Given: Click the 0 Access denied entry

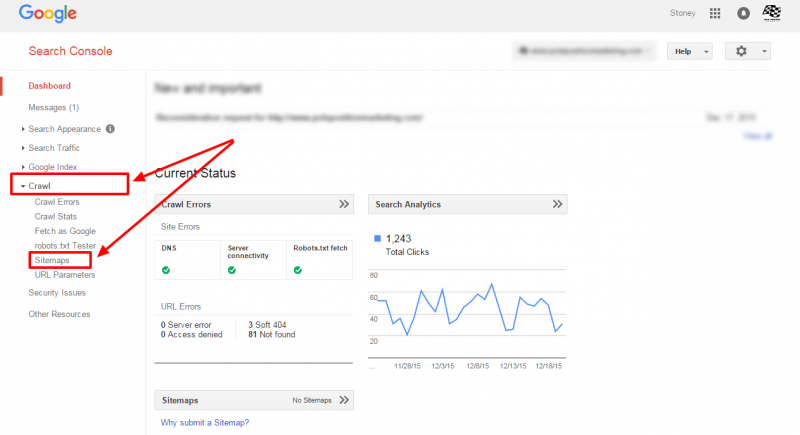Looking at the screenshot, I should [x=191, y=335].
